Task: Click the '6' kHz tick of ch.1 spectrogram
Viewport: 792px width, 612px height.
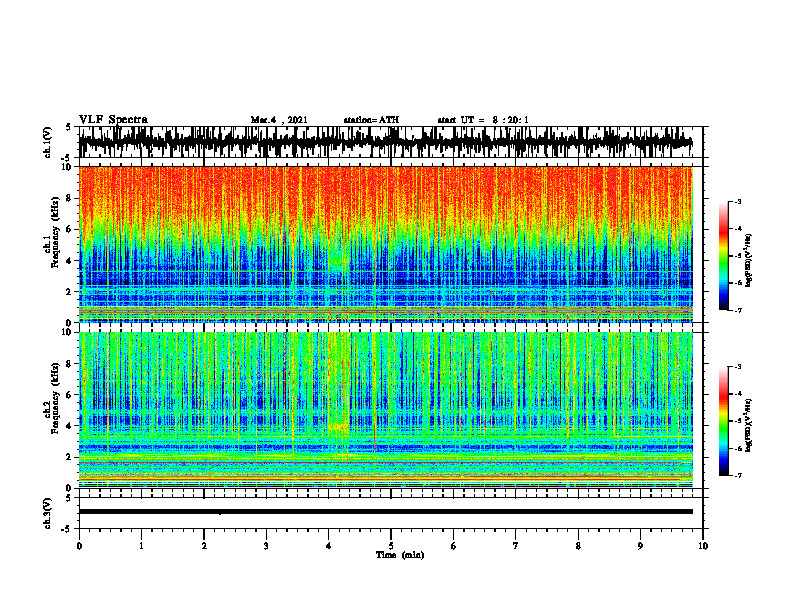Action: [x=69, y=230]
